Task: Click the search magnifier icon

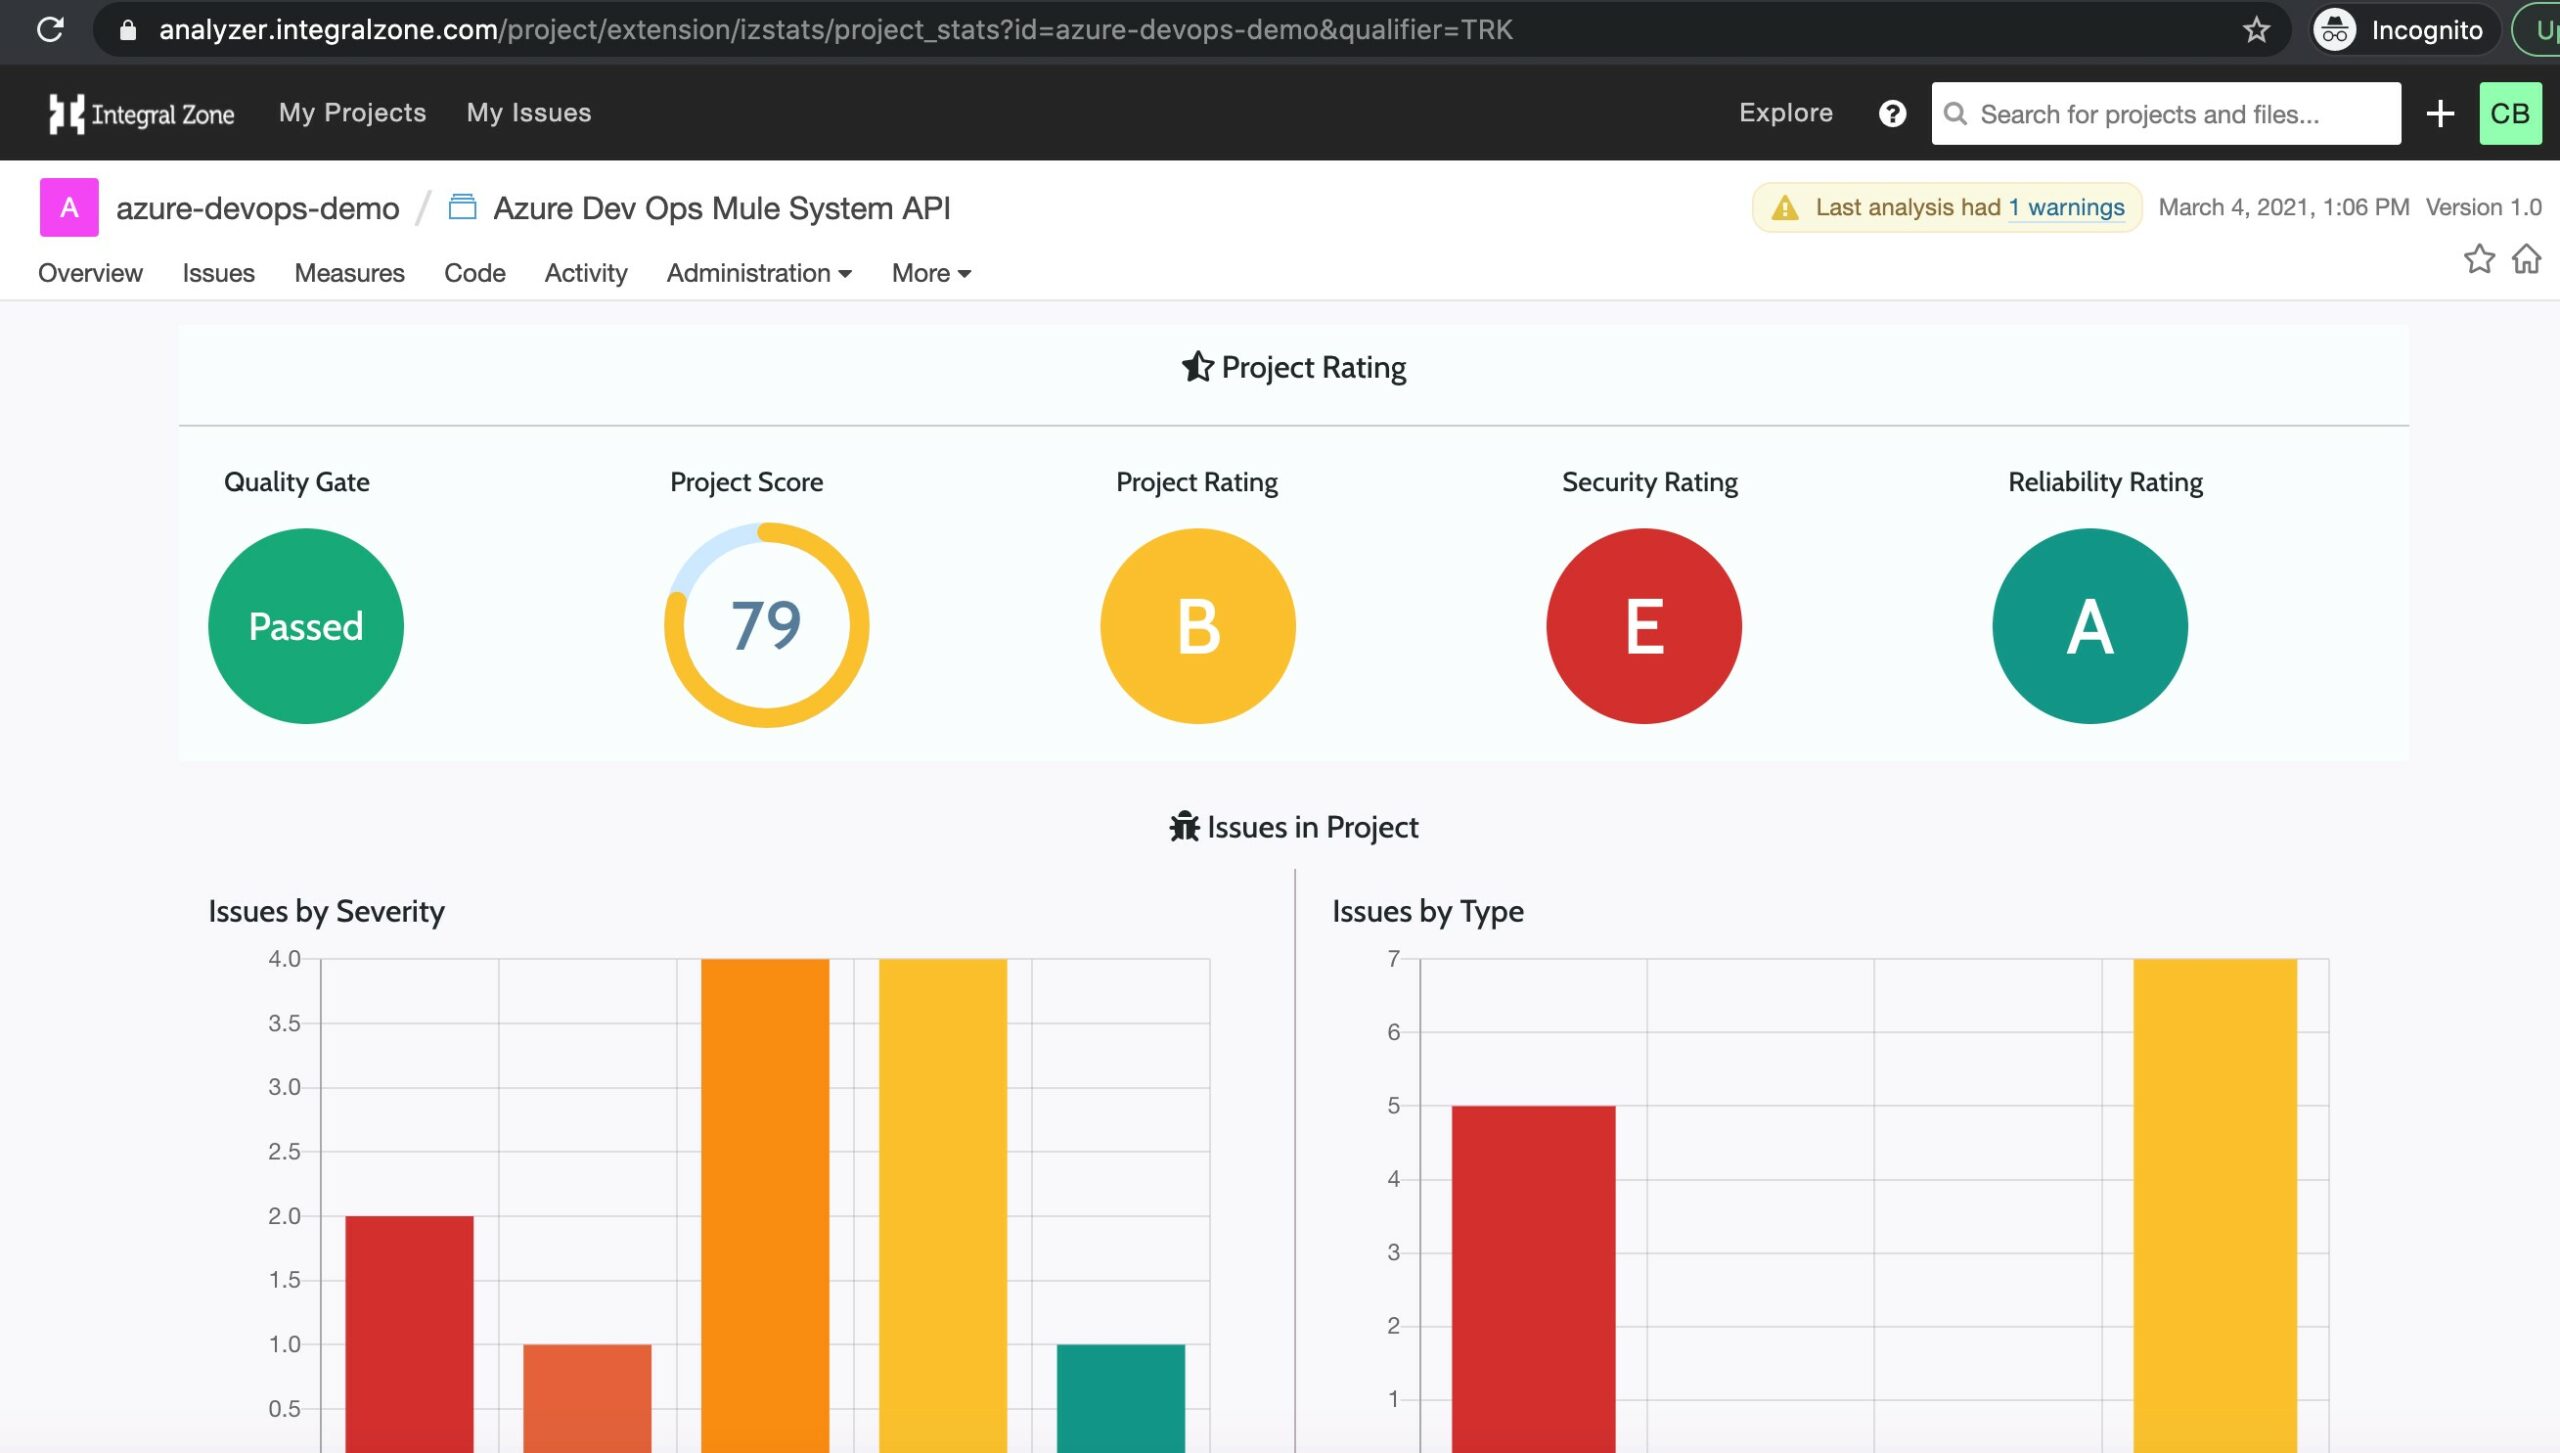Action: tap(1955, 114)
